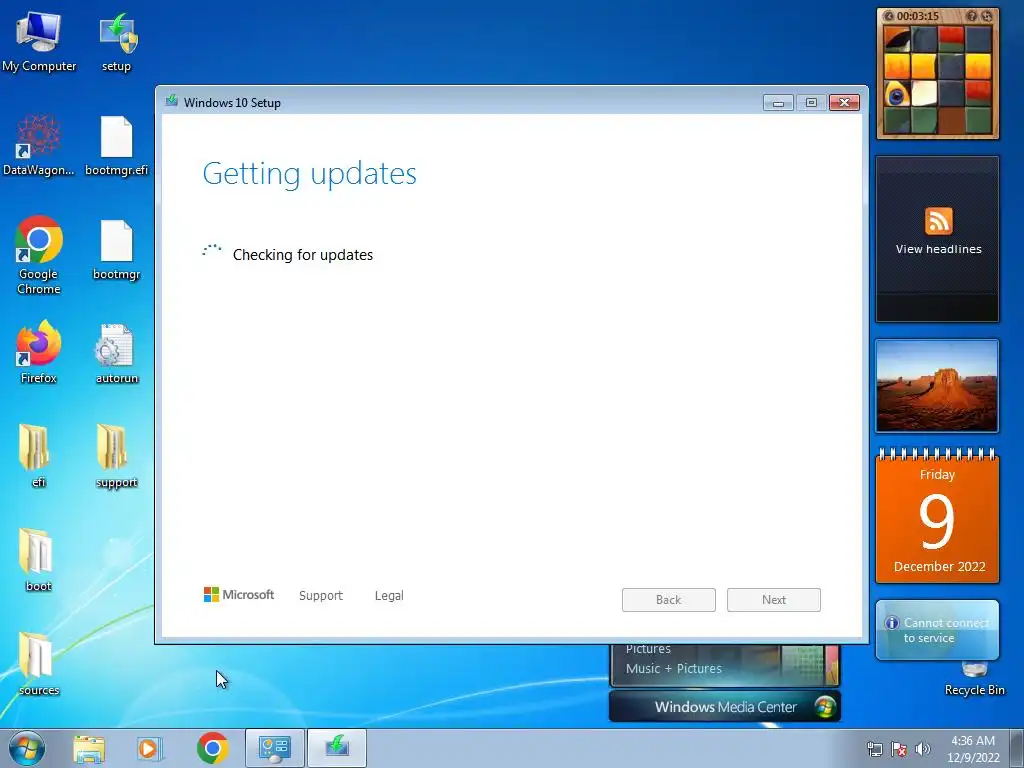This screenshot has width=1024, height=768.
Task: Launch Windows Media Player from taskbar
Action: click(x=149, y=748)
